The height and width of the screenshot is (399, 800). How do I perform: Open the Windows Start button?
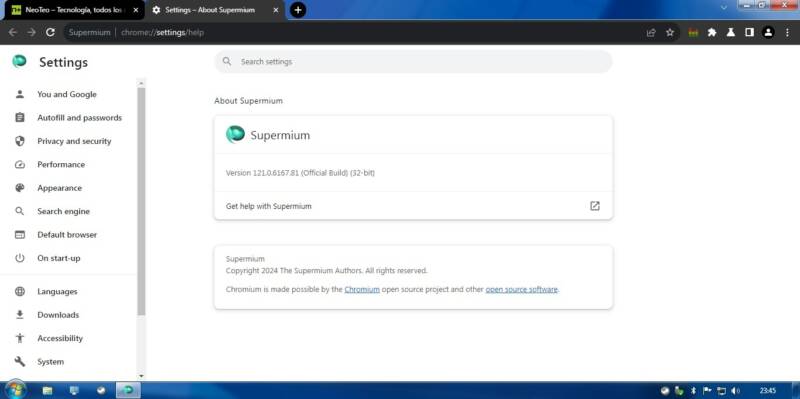pyautogui.click(x=15, y=390)
